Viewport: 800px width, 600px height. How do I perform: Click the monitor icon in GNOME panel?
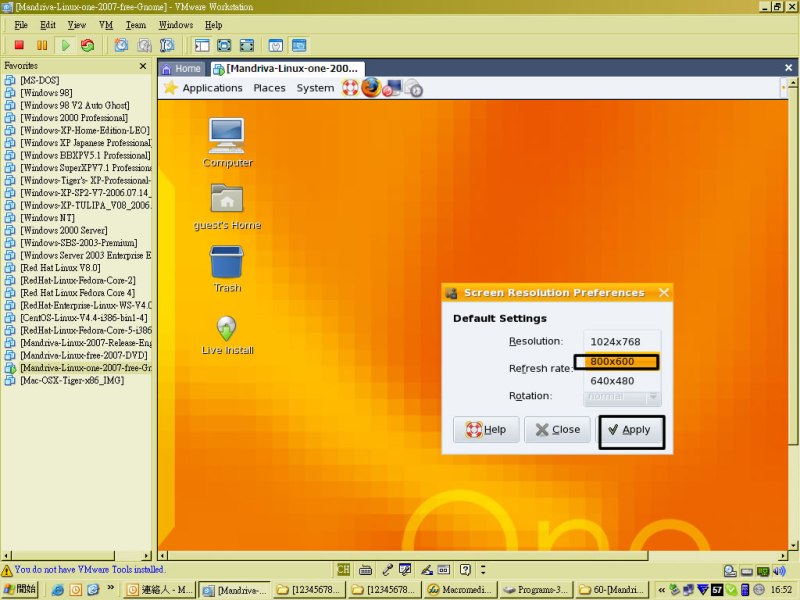392,88
